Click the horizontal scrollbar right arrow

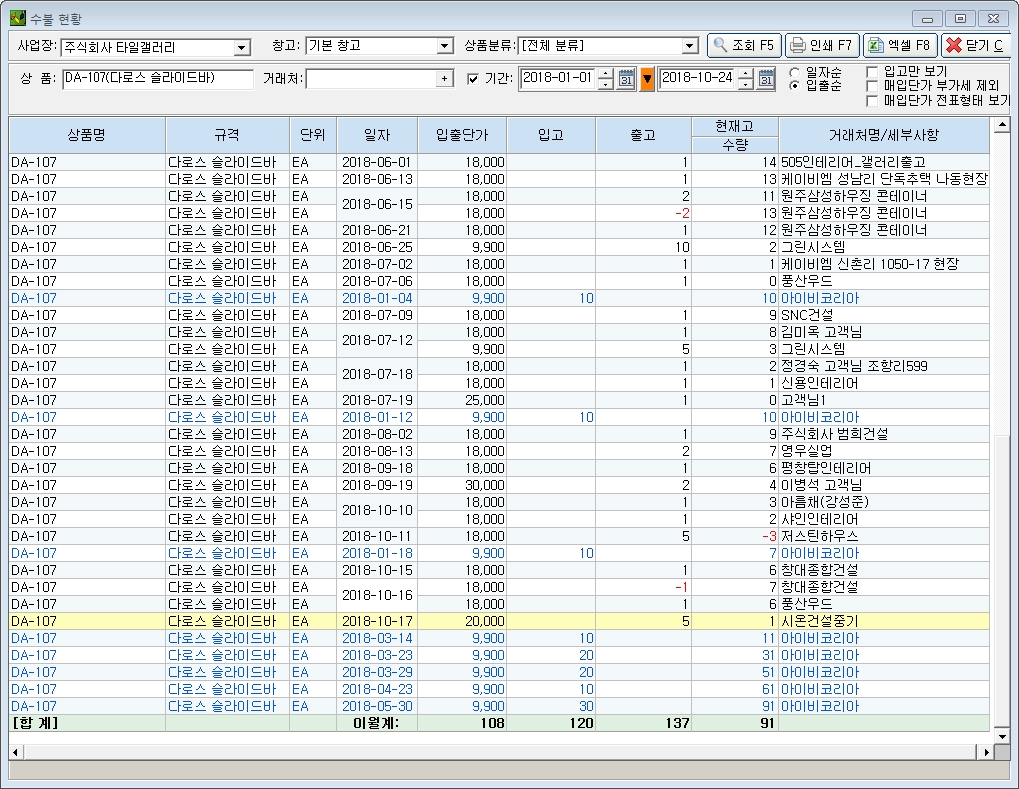tap(987, 753)
